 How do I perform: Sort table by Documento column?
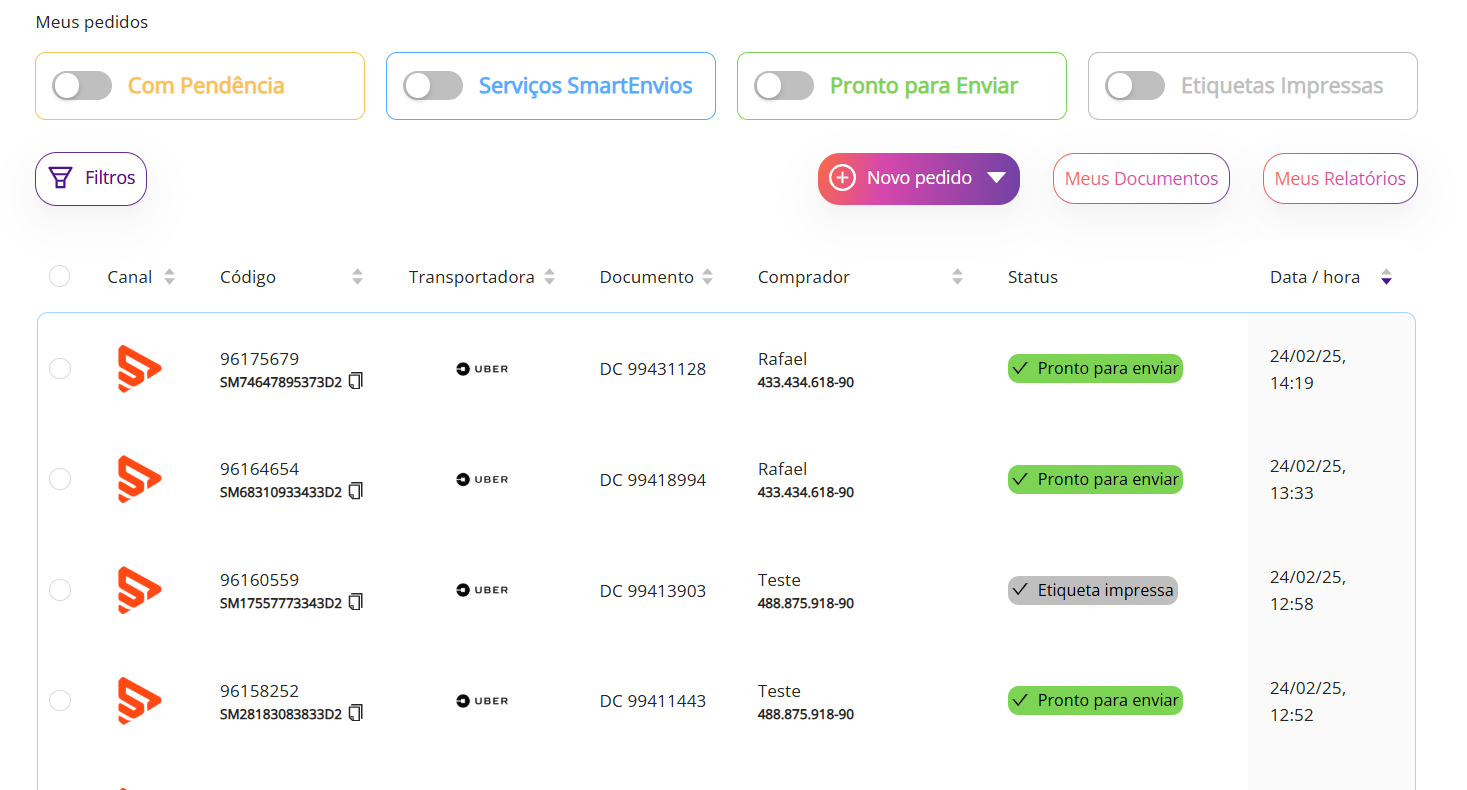point(708,277)
